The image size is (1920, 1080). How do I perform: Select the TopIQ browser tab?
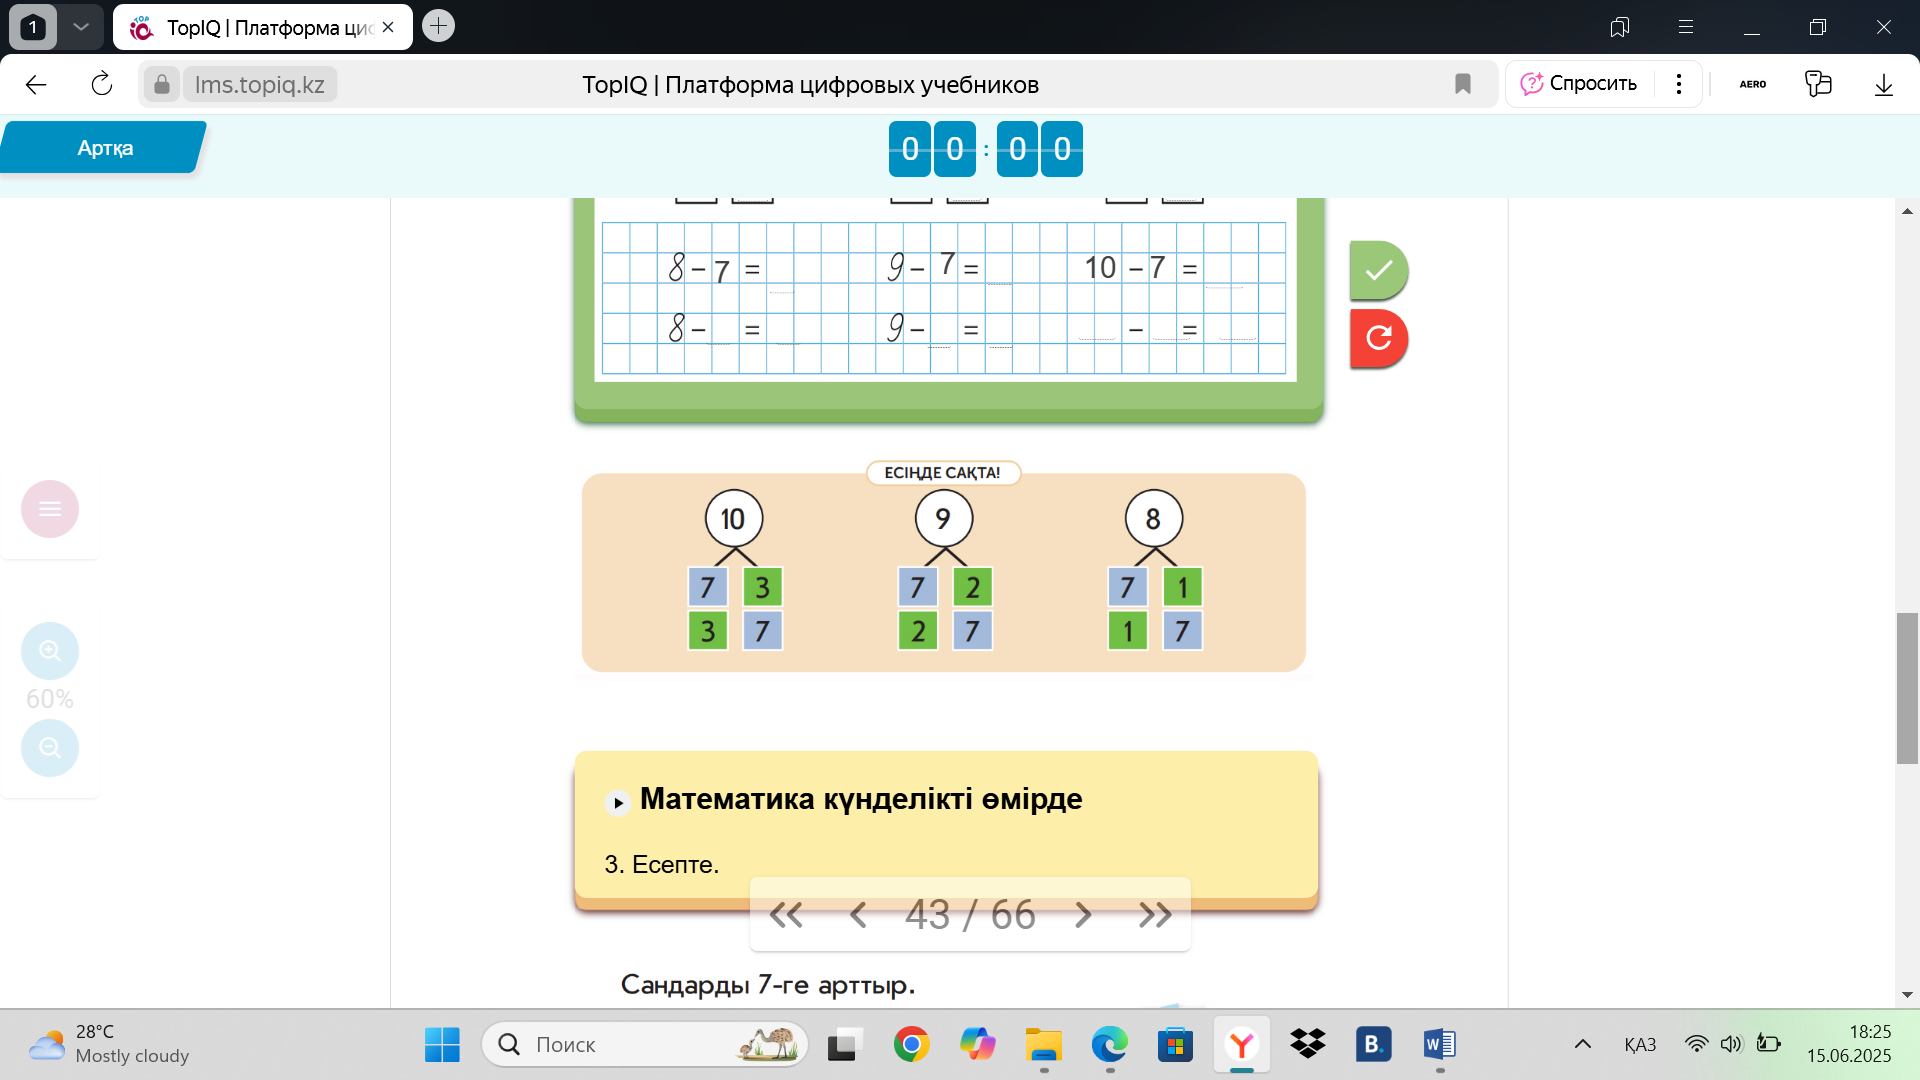262,27
